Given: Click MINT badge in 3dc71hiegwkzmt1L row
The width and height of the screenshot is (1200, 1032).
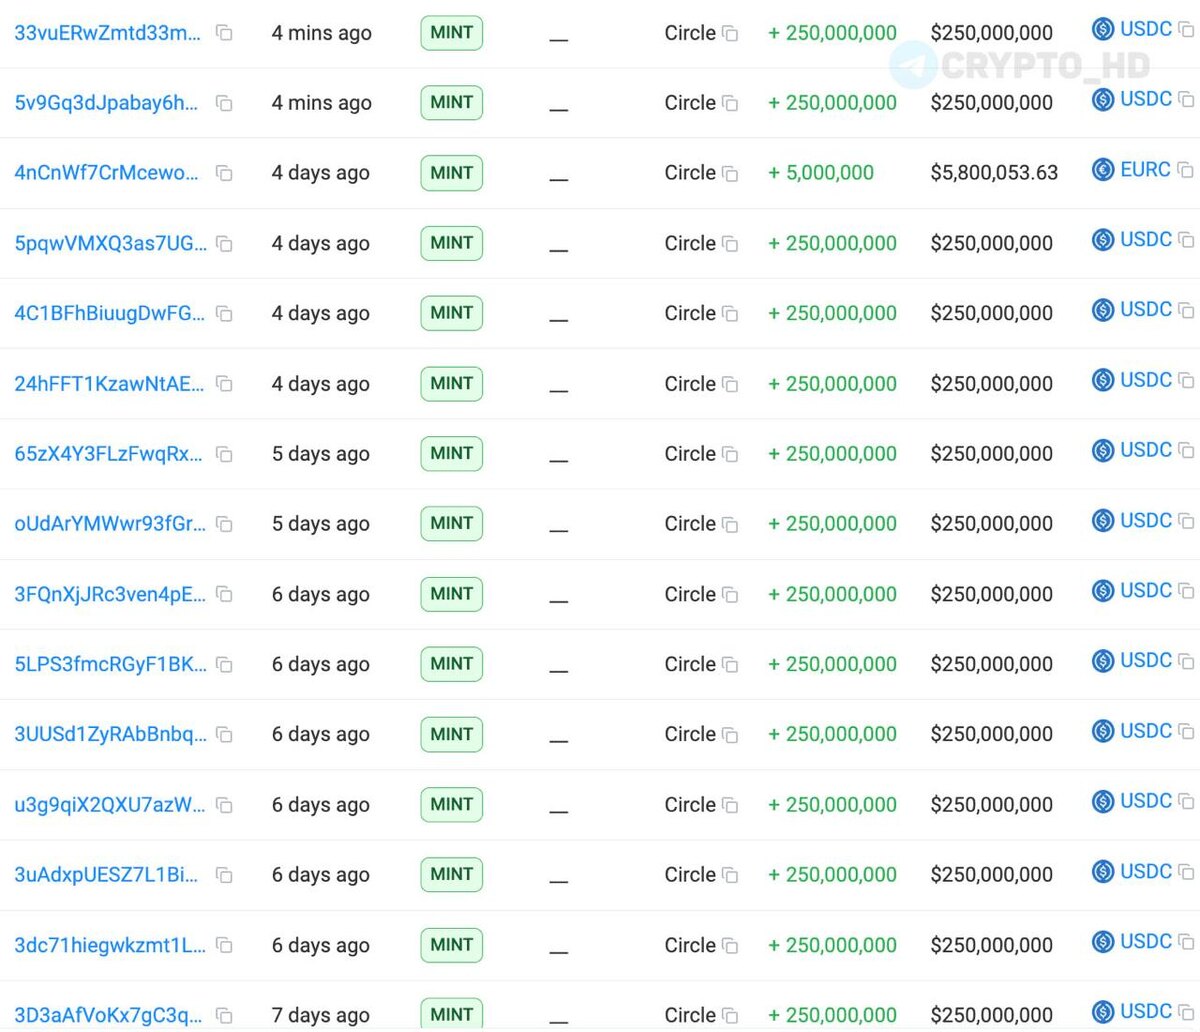Looking at the screenshot, I should point(452,945).
